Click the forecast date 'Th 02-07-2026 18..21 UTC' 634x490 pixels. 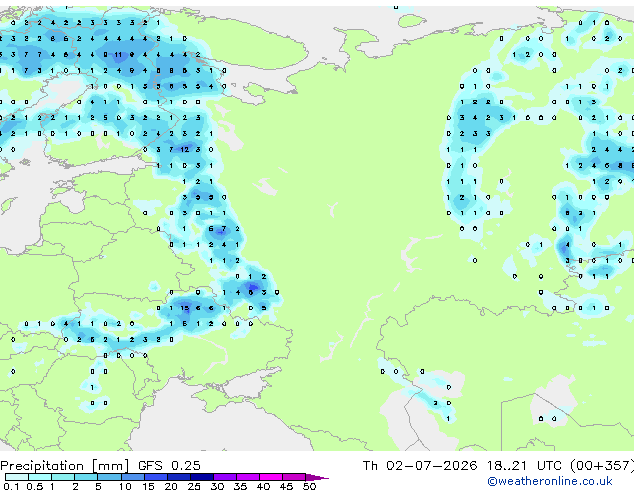click(464, 466)
